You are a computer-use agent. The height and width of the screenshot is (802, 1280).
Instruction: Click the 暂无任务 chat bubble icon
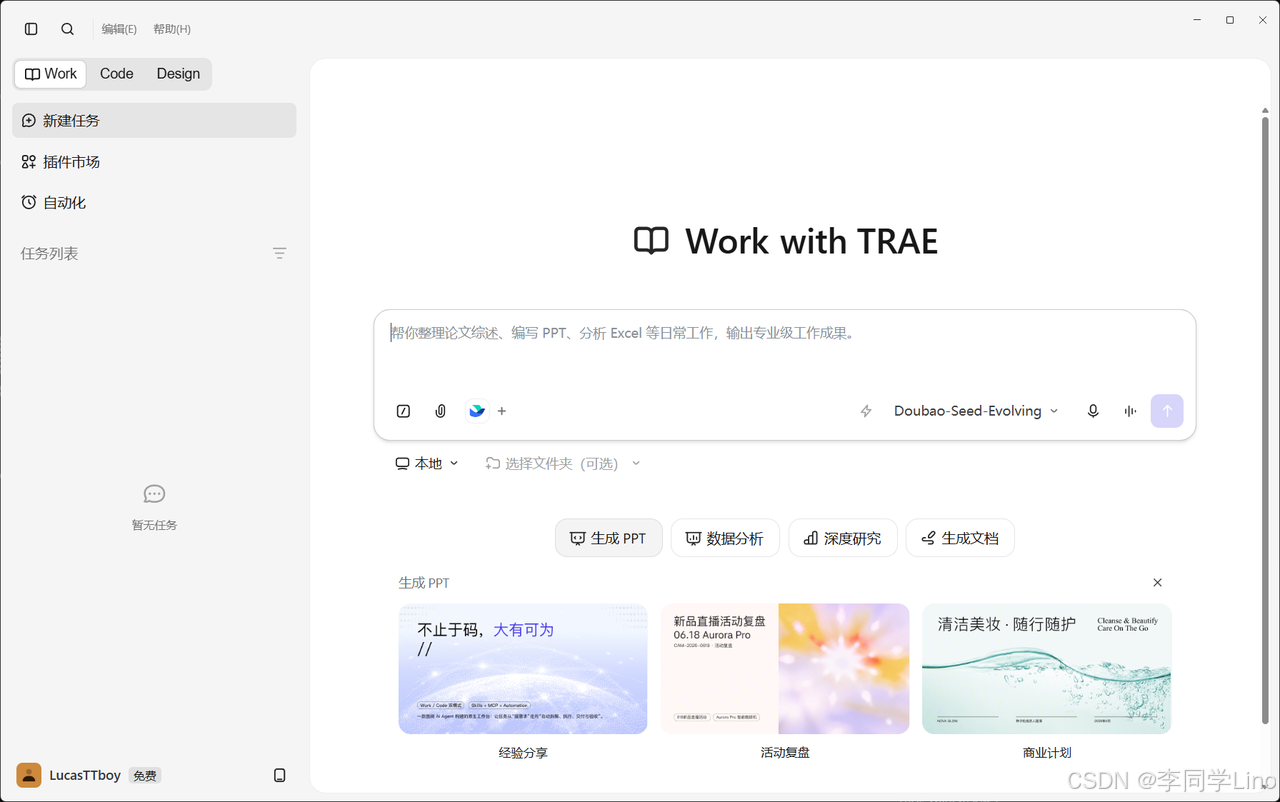coord(154,494)
